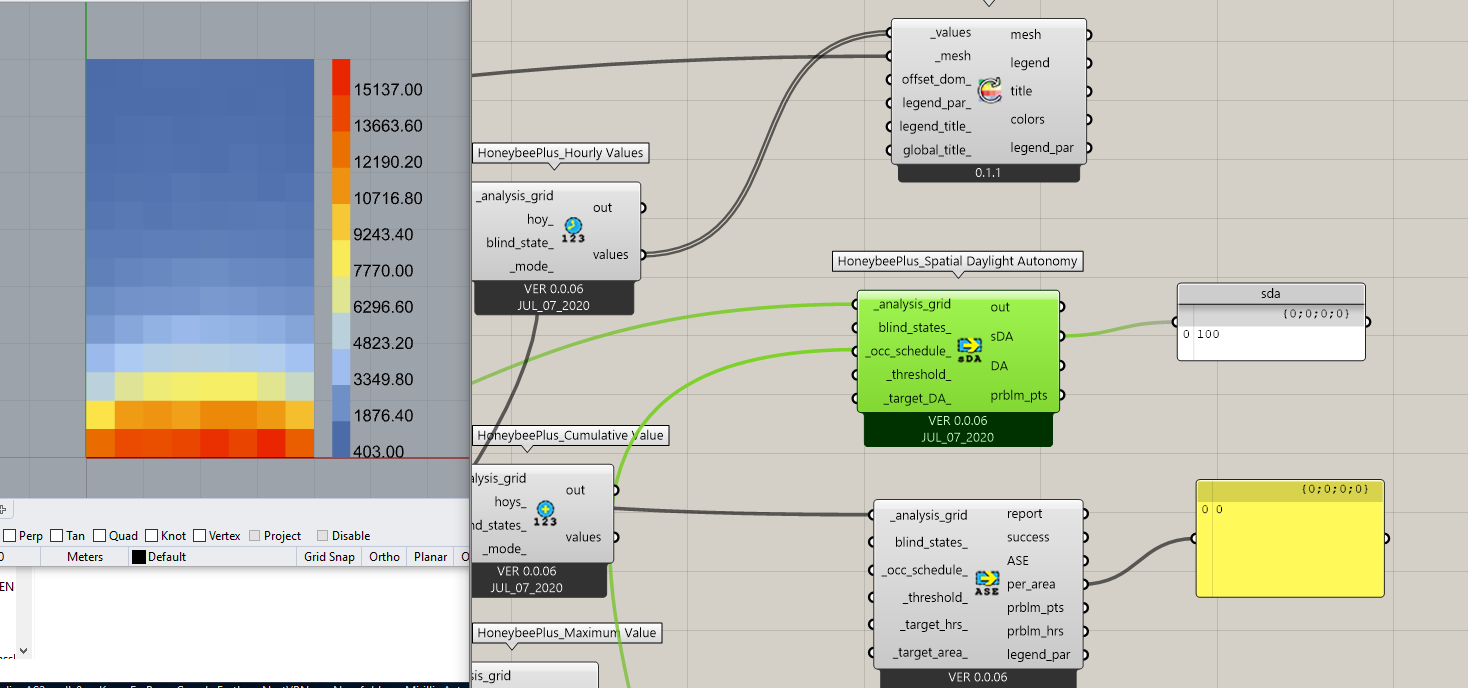This screenshot has width=1468, height=688.
Task: Enable the Perp osnap checkbox
Action: pos(10,536)
